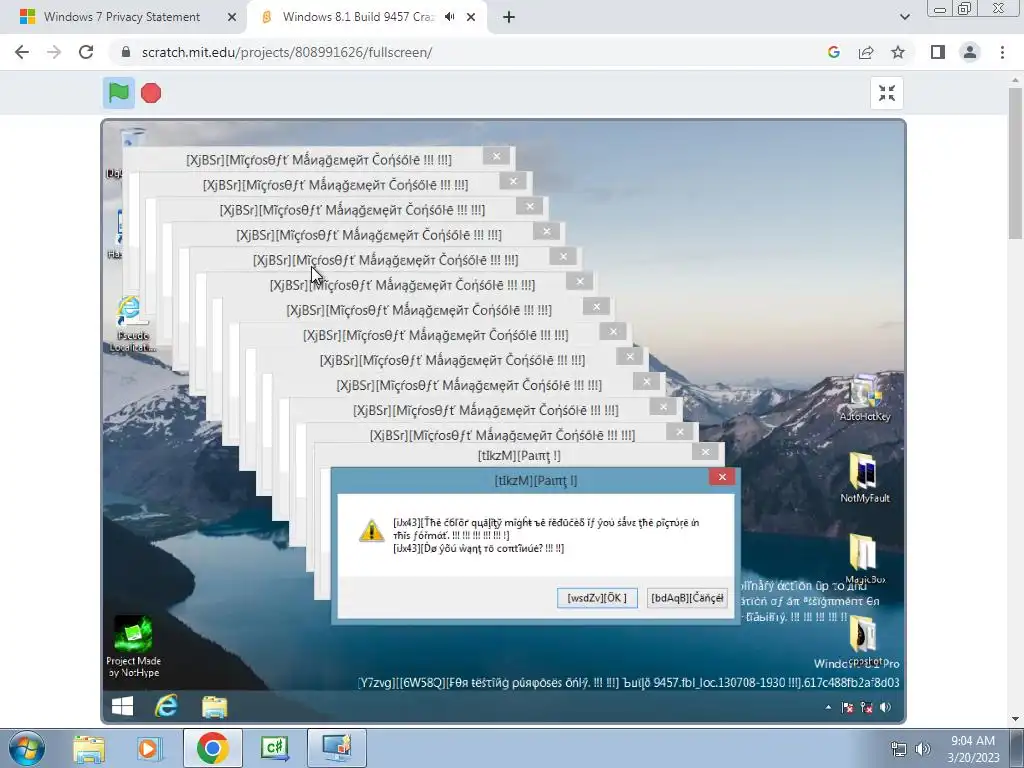Launch Internet Explorer from project taskbar
This screenshot has width=1024, height=768.
(x=167, y=706)
